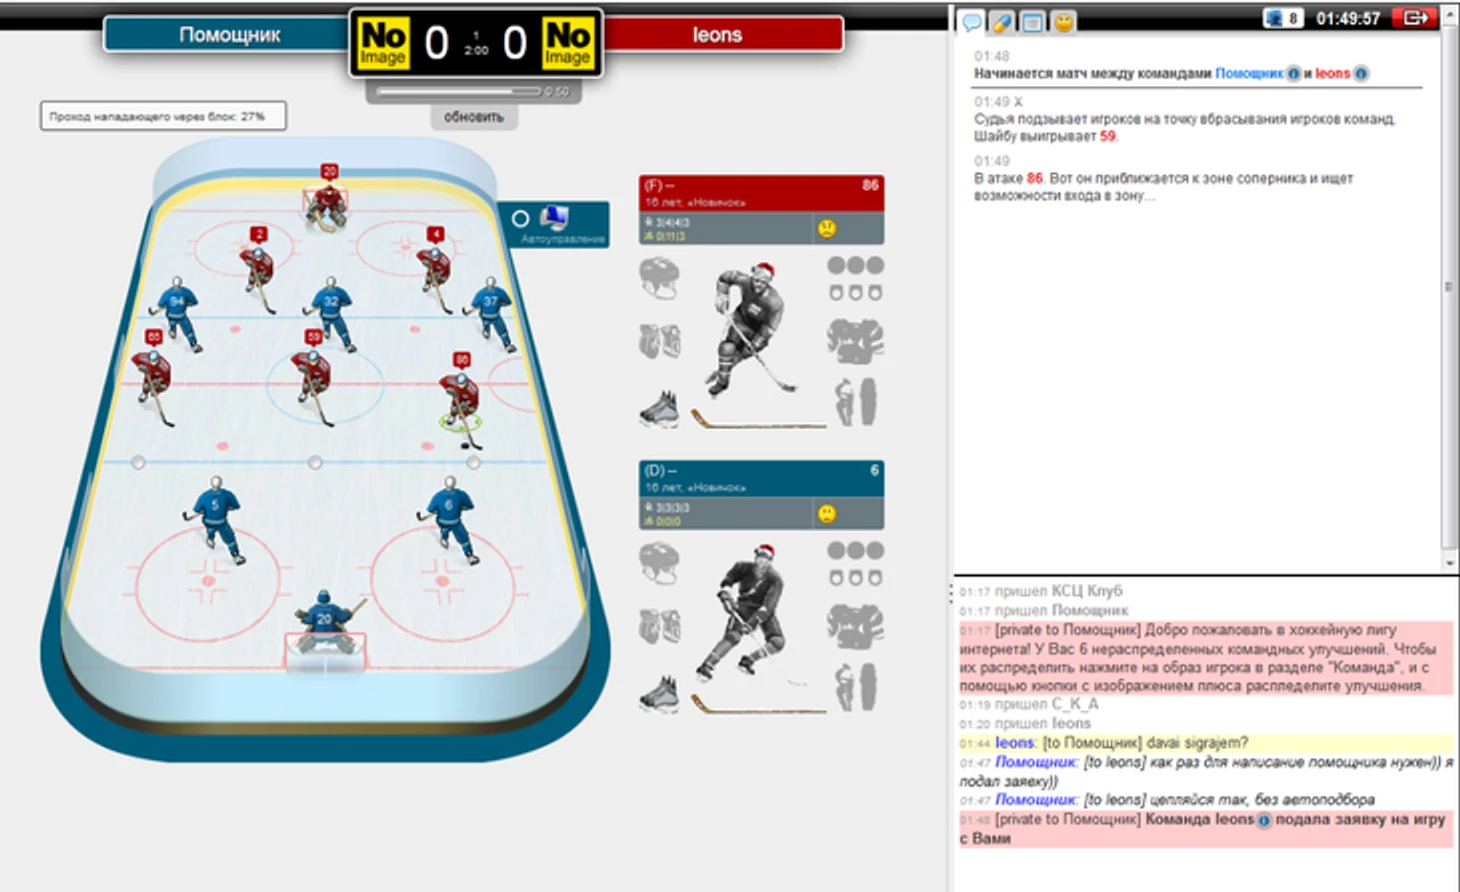Click skates slot on defender 6 card

pyautogui.click(x=660, y=693)
